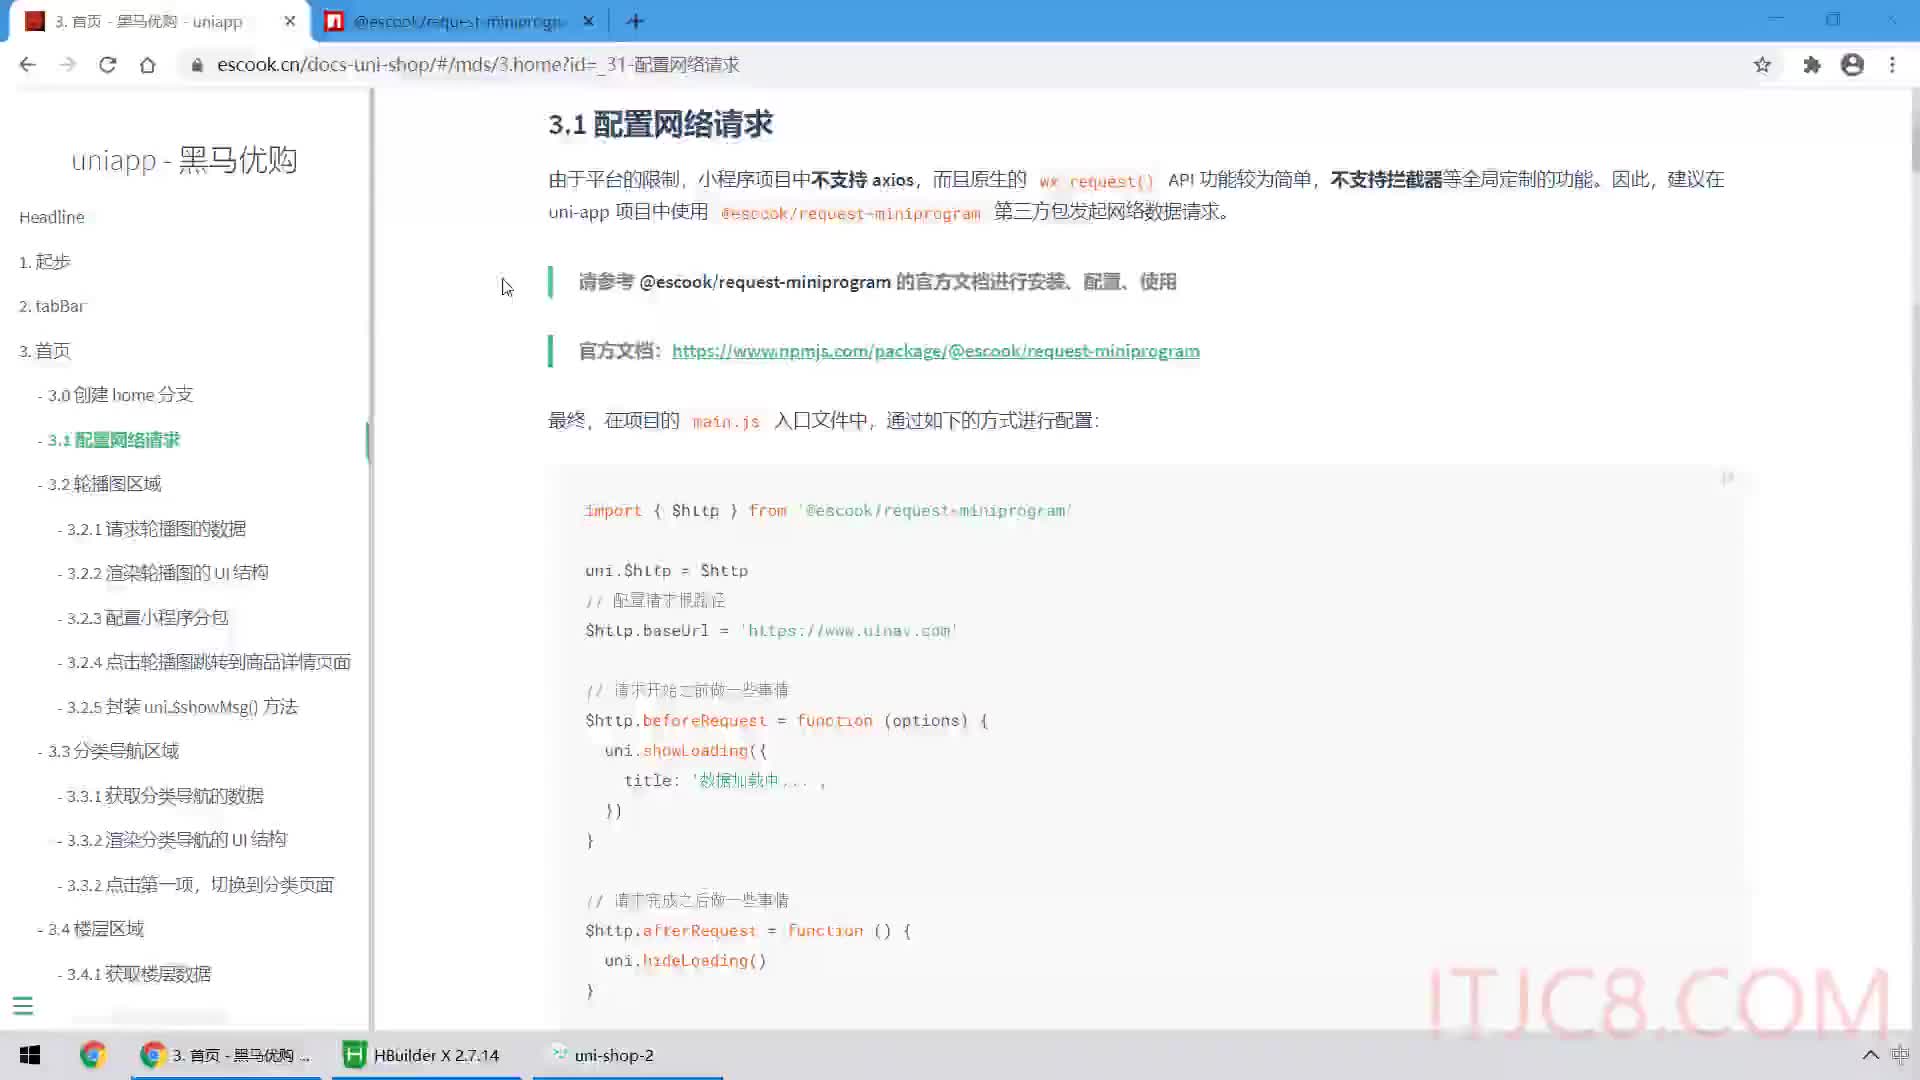
Task: Open the '1. 起步' sidebar item
Action: pyautogui.click(x=45, y=262)
